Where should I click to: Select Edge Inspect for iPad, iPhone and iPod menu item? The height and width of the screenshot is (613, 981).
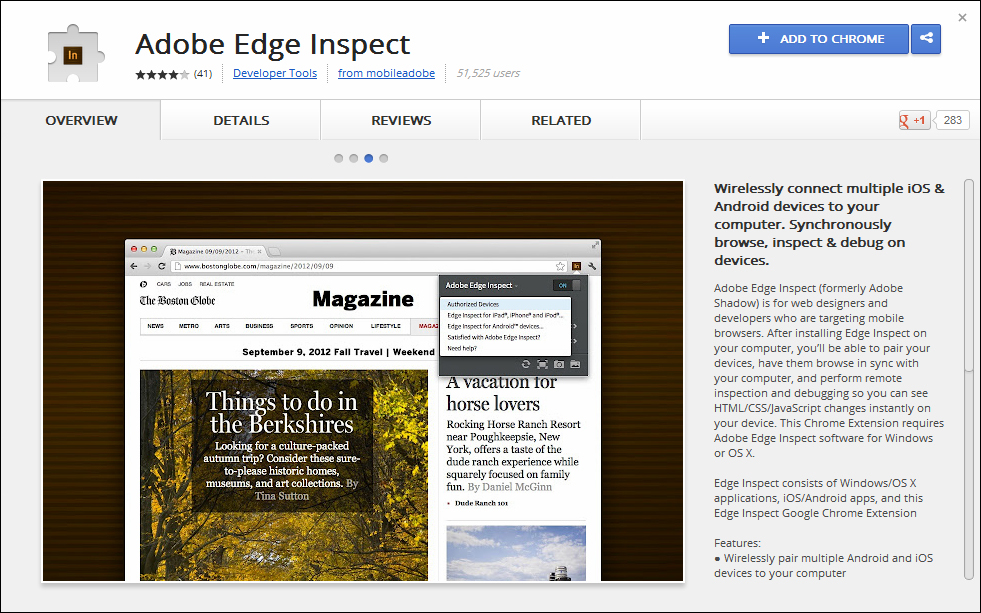(x=505, y=315)
